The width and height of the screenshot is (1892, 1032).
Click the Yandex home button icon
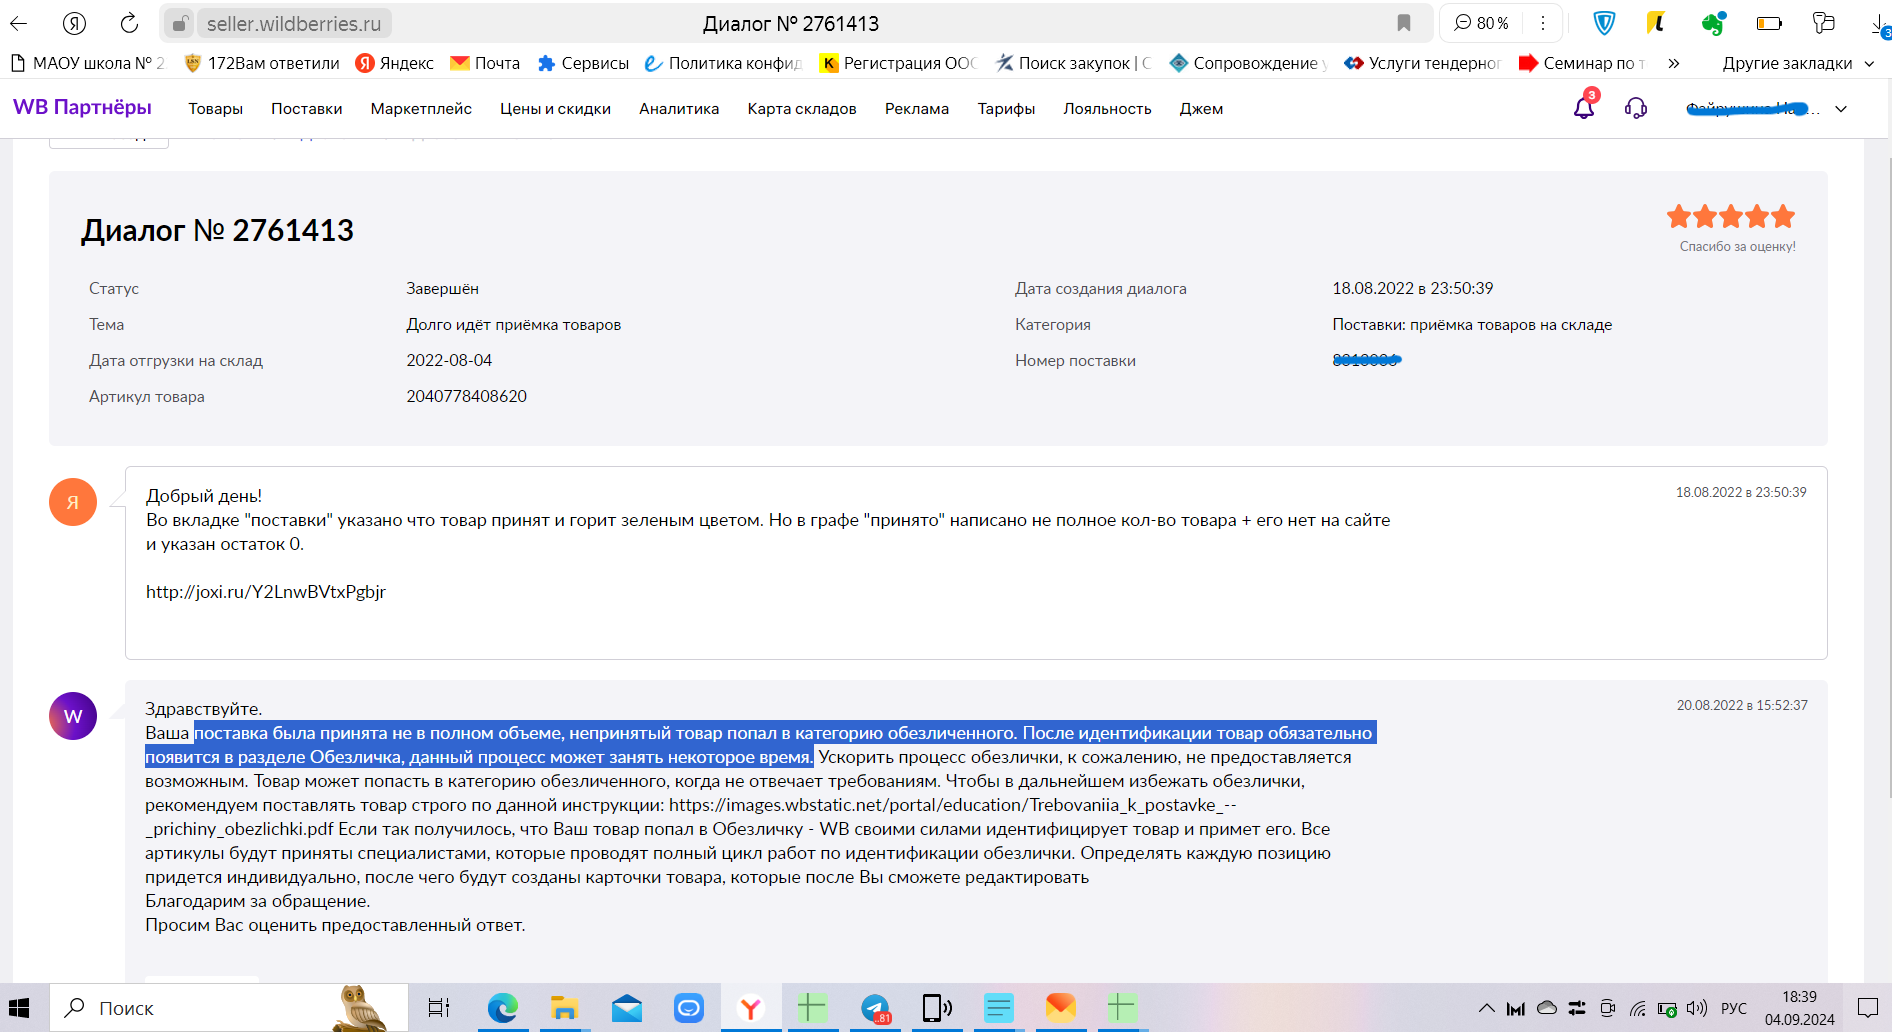74,23
